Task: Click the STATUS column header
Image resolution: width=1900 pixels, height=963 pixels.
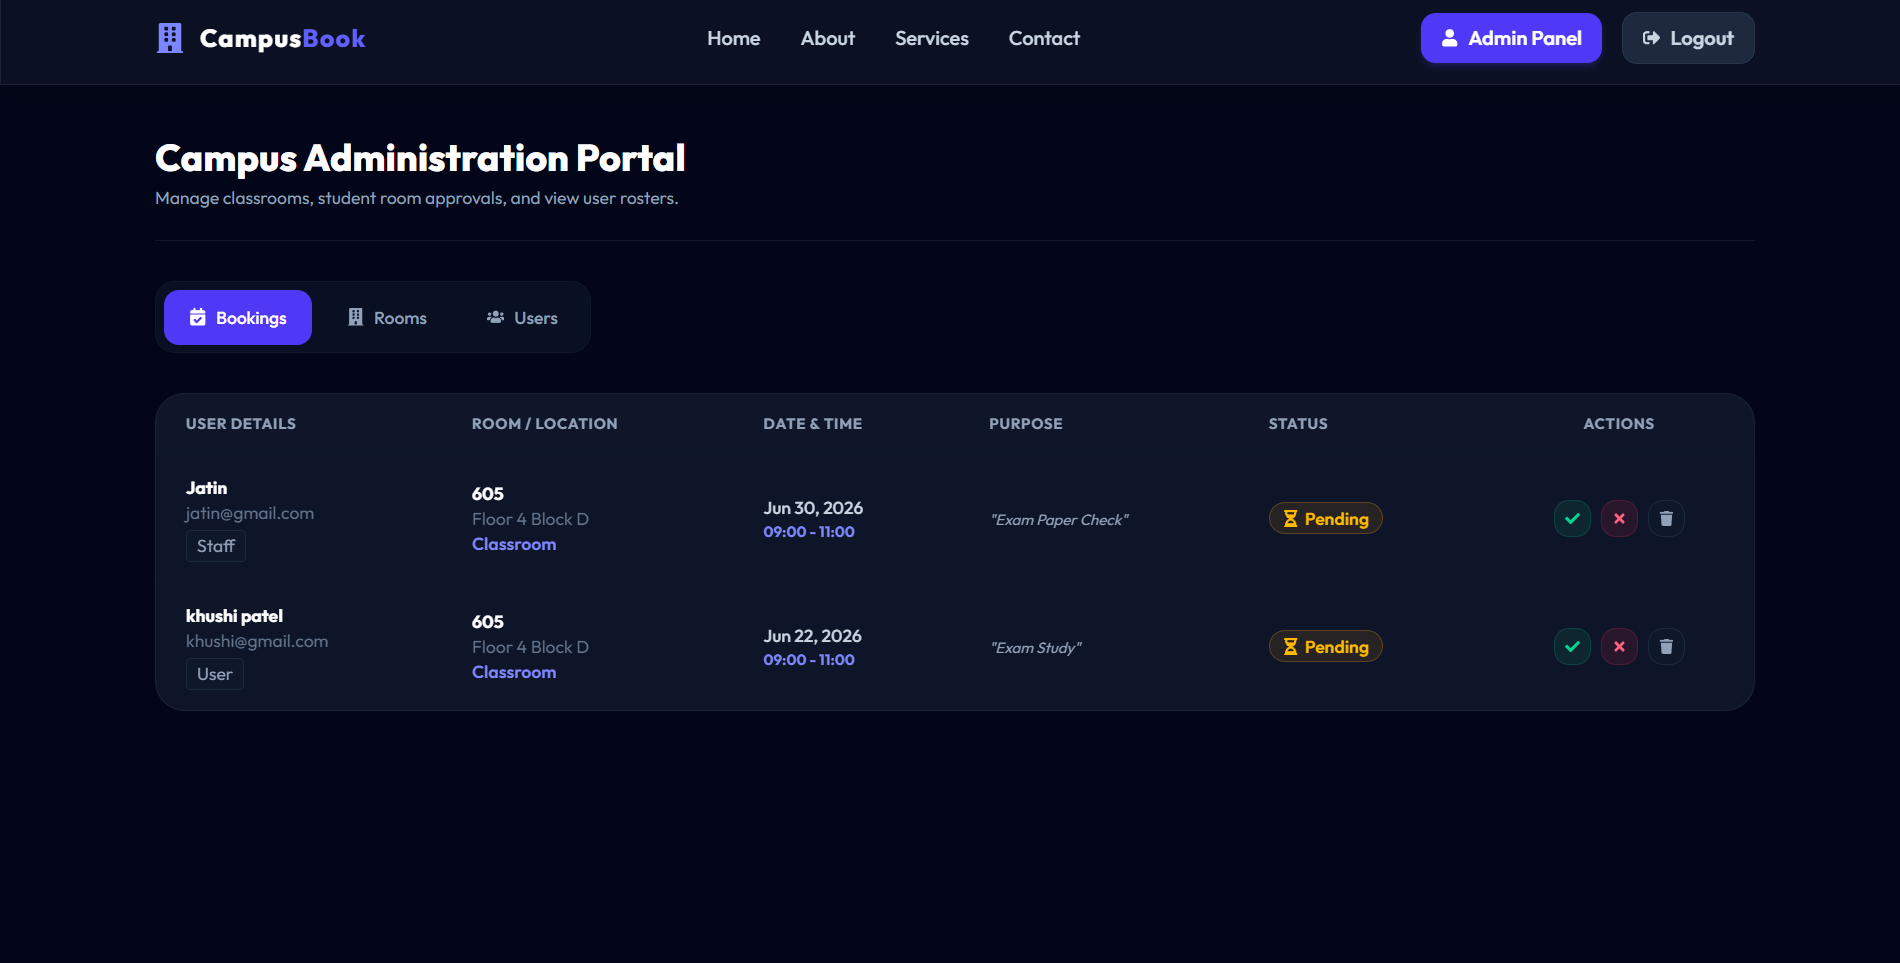Action: click(x=1298, y=424)
